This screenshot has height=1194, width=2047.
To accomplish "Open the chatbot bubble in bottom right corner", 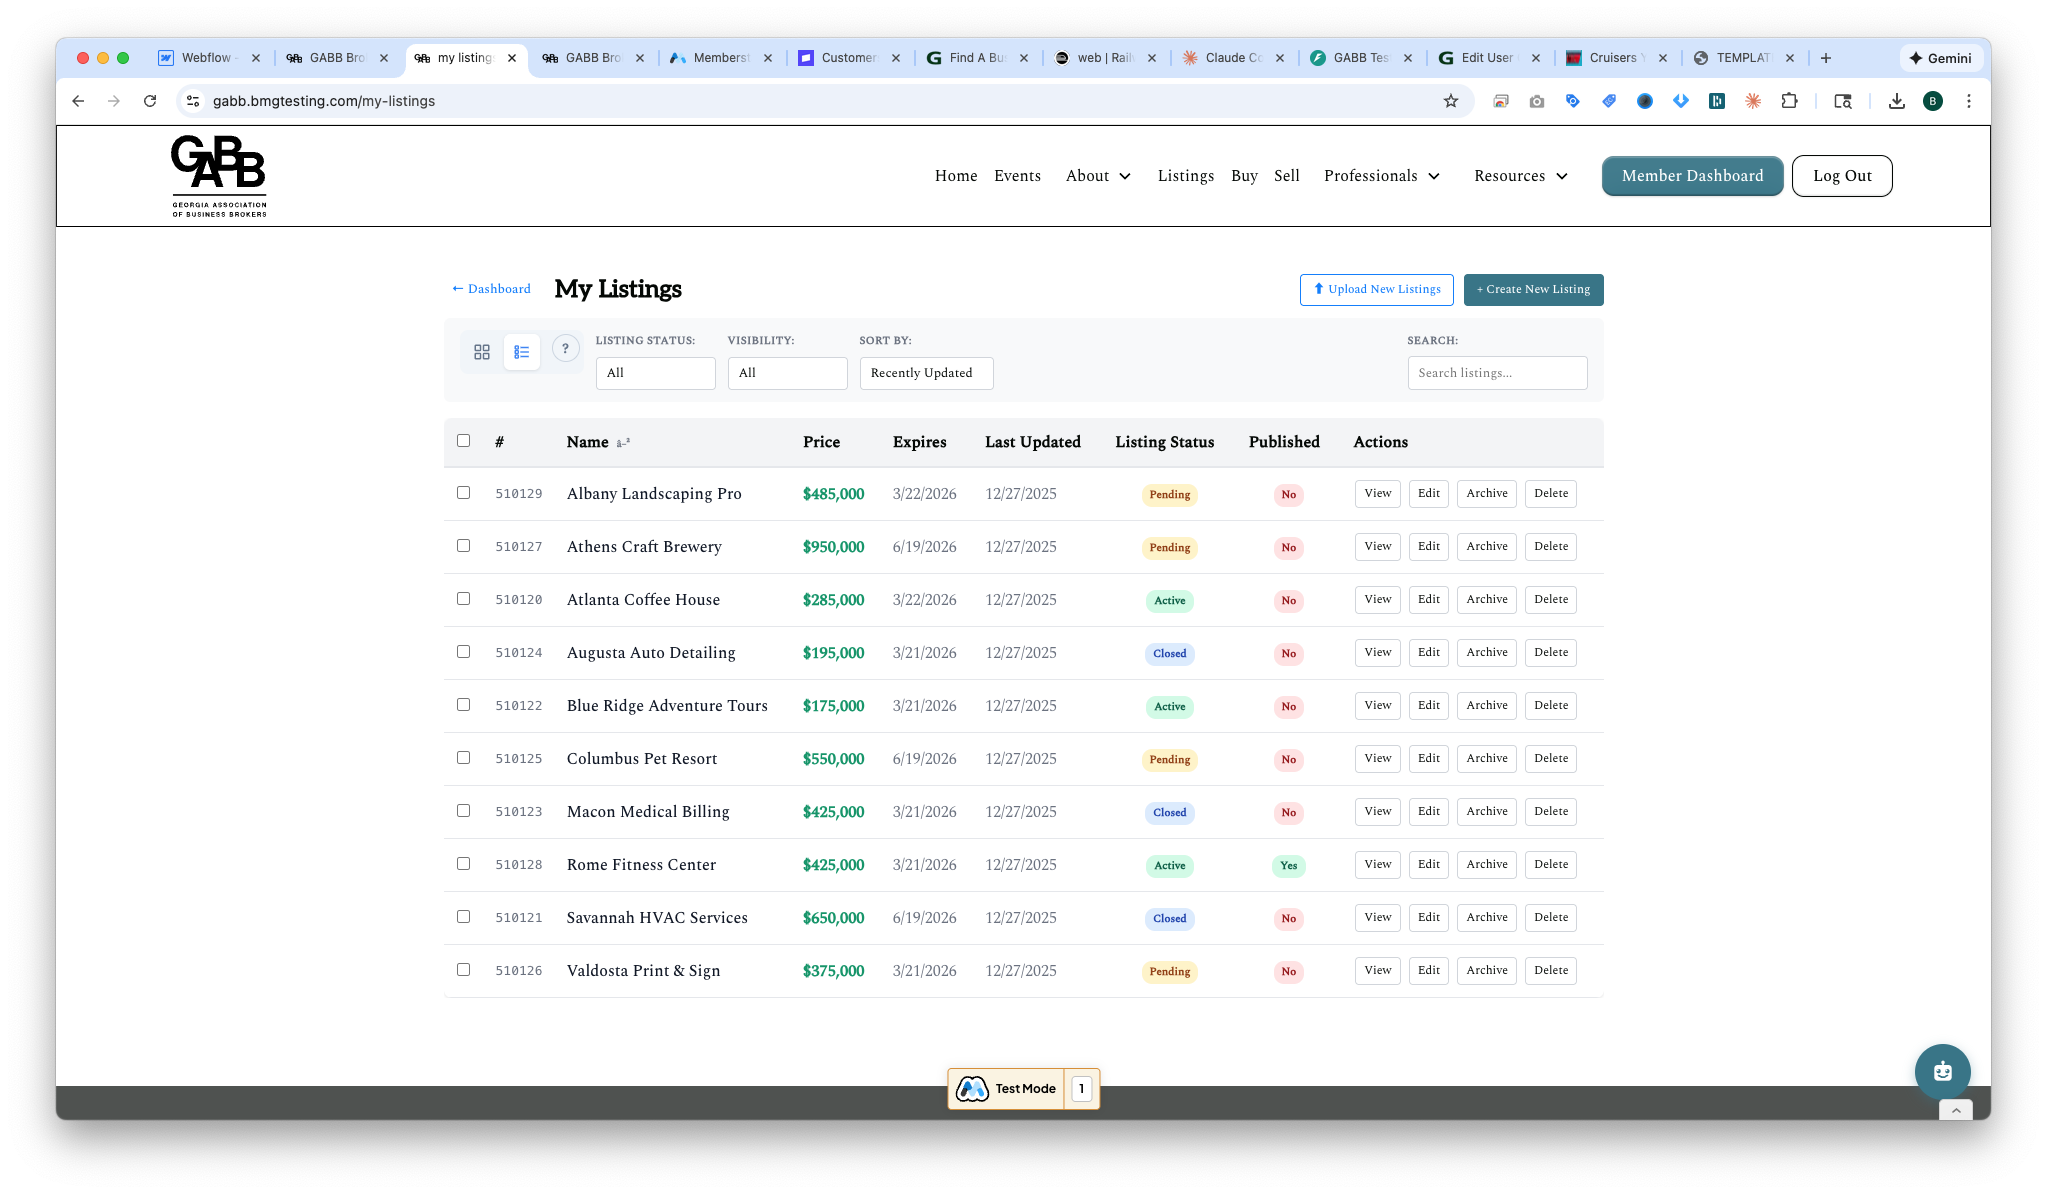I will 1941,1071.
